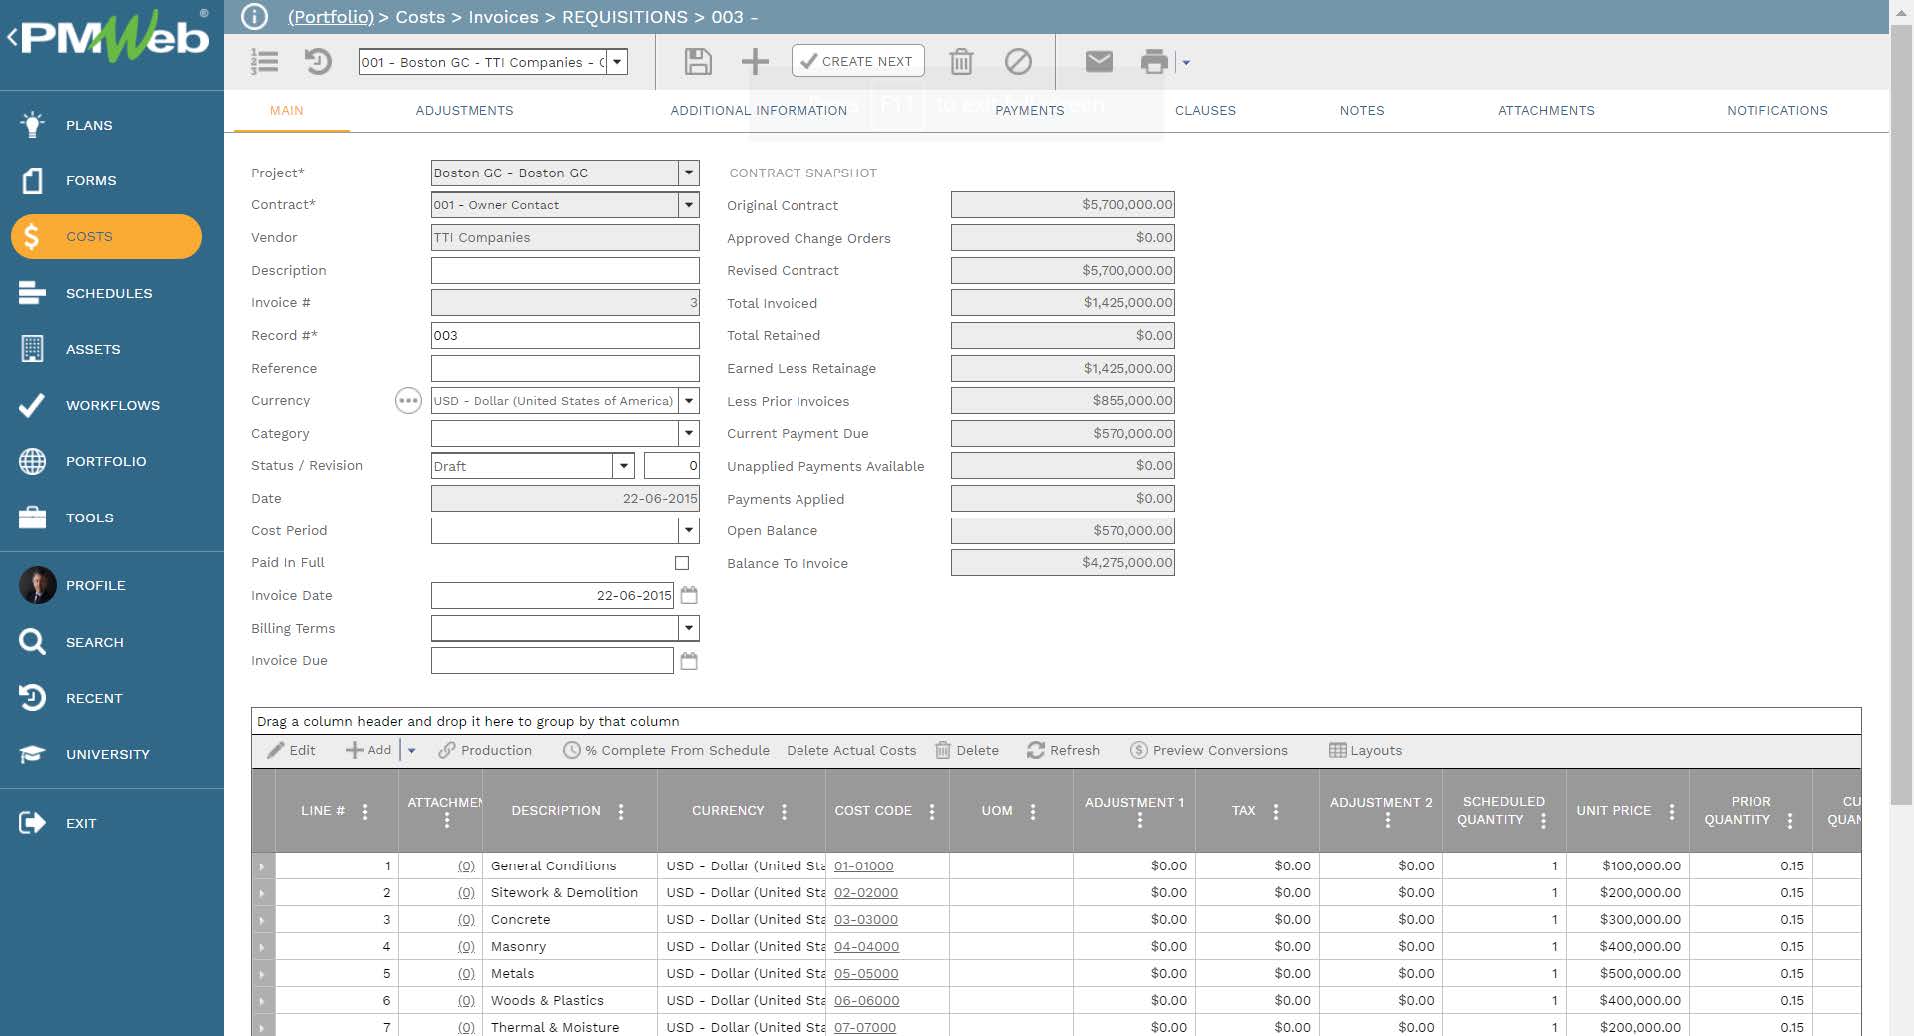
Task: Click Delete Actual Costs button
Action: tap(851, 750)
